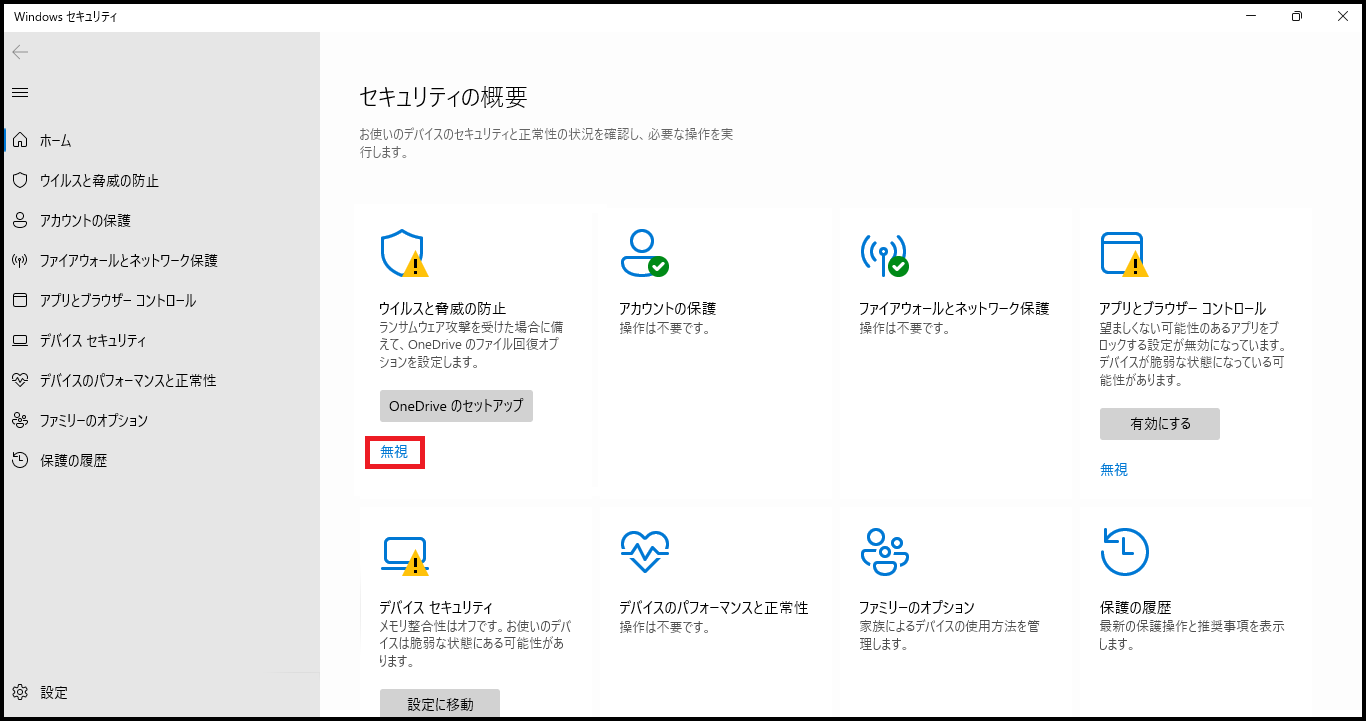This screenshot has height=721, width=1366.
Task: Open ファイアウォールとネットワーク保護 in sidebar
Action: [128, 261]
